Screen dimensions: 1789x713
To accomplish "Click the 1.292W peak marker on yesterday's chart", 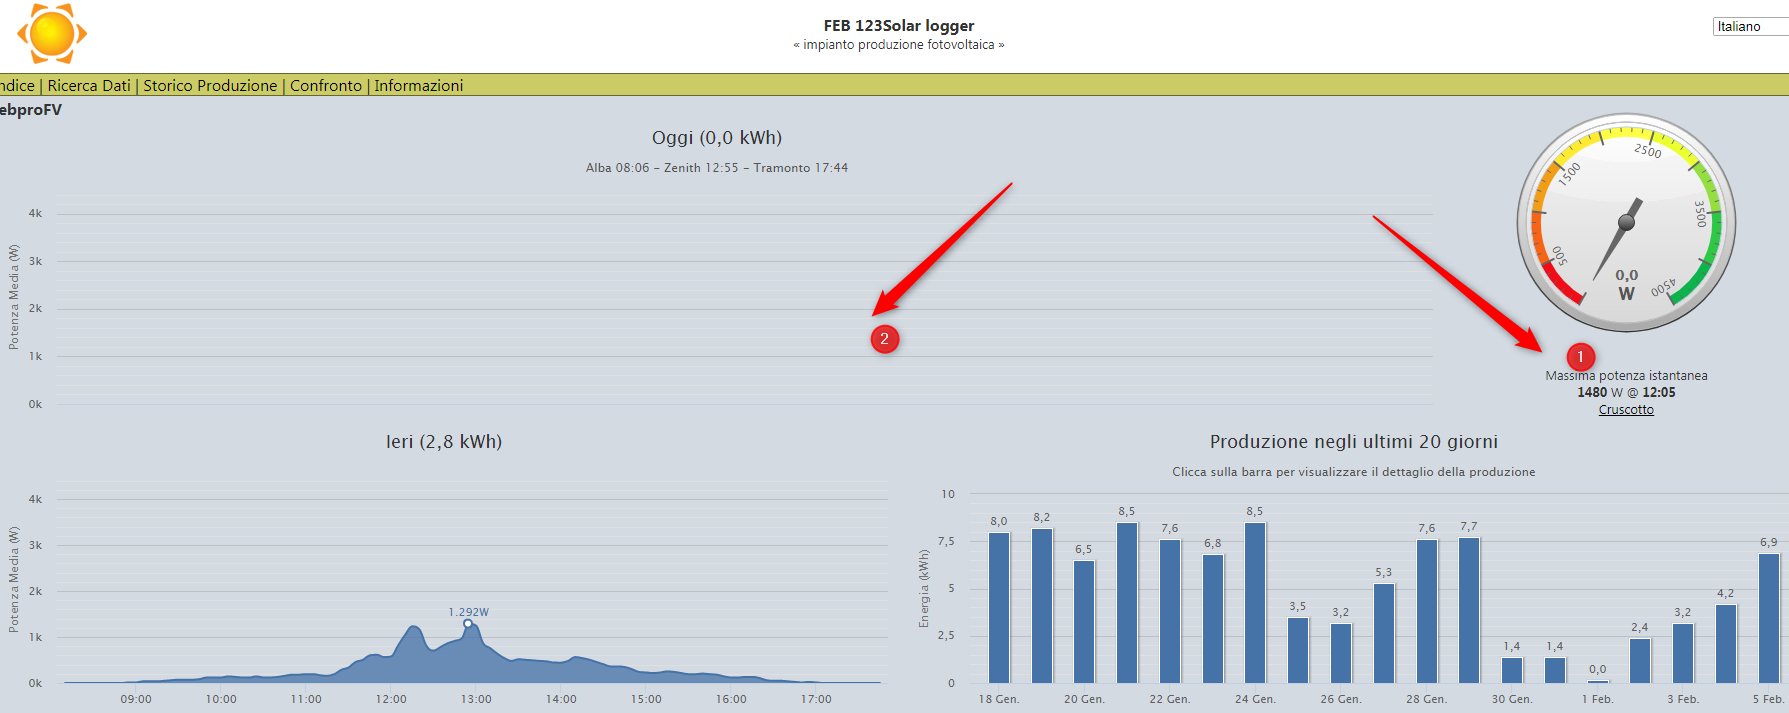I will click(467, 623).
